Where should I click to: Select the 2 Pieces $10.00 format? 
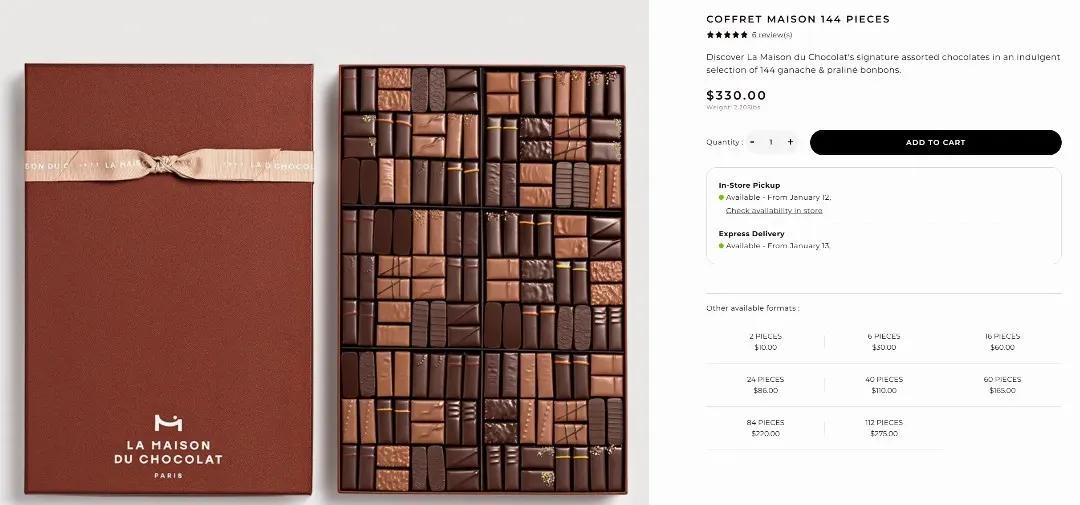click(765, 342)
